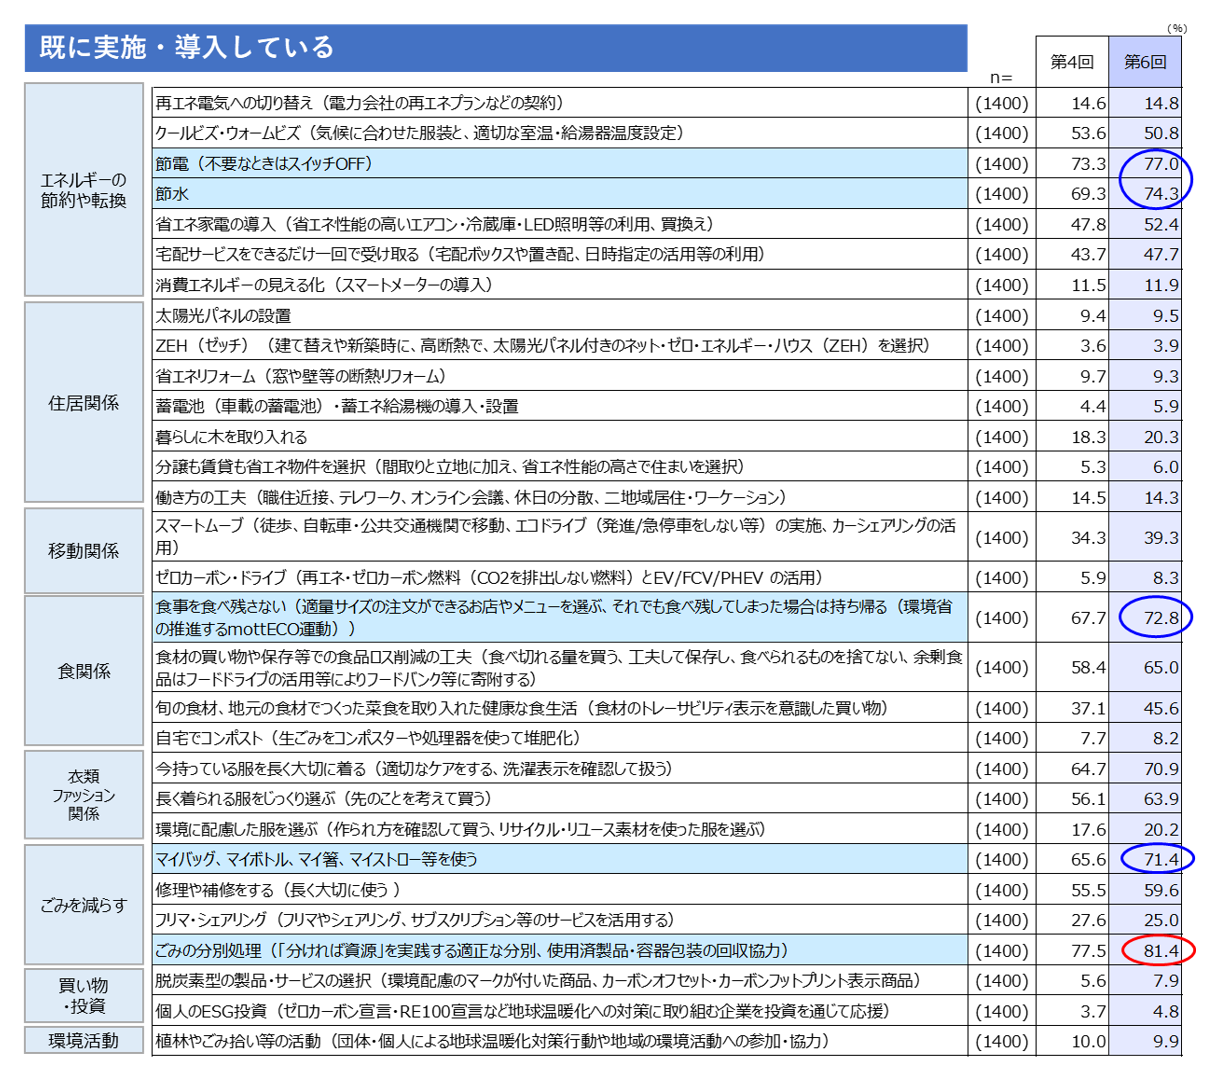Viewport: 1215px width, 1071px height.
Task: Click the 長く着られる服をじっくり選ぶ row text
Action: tap(324, 799)
